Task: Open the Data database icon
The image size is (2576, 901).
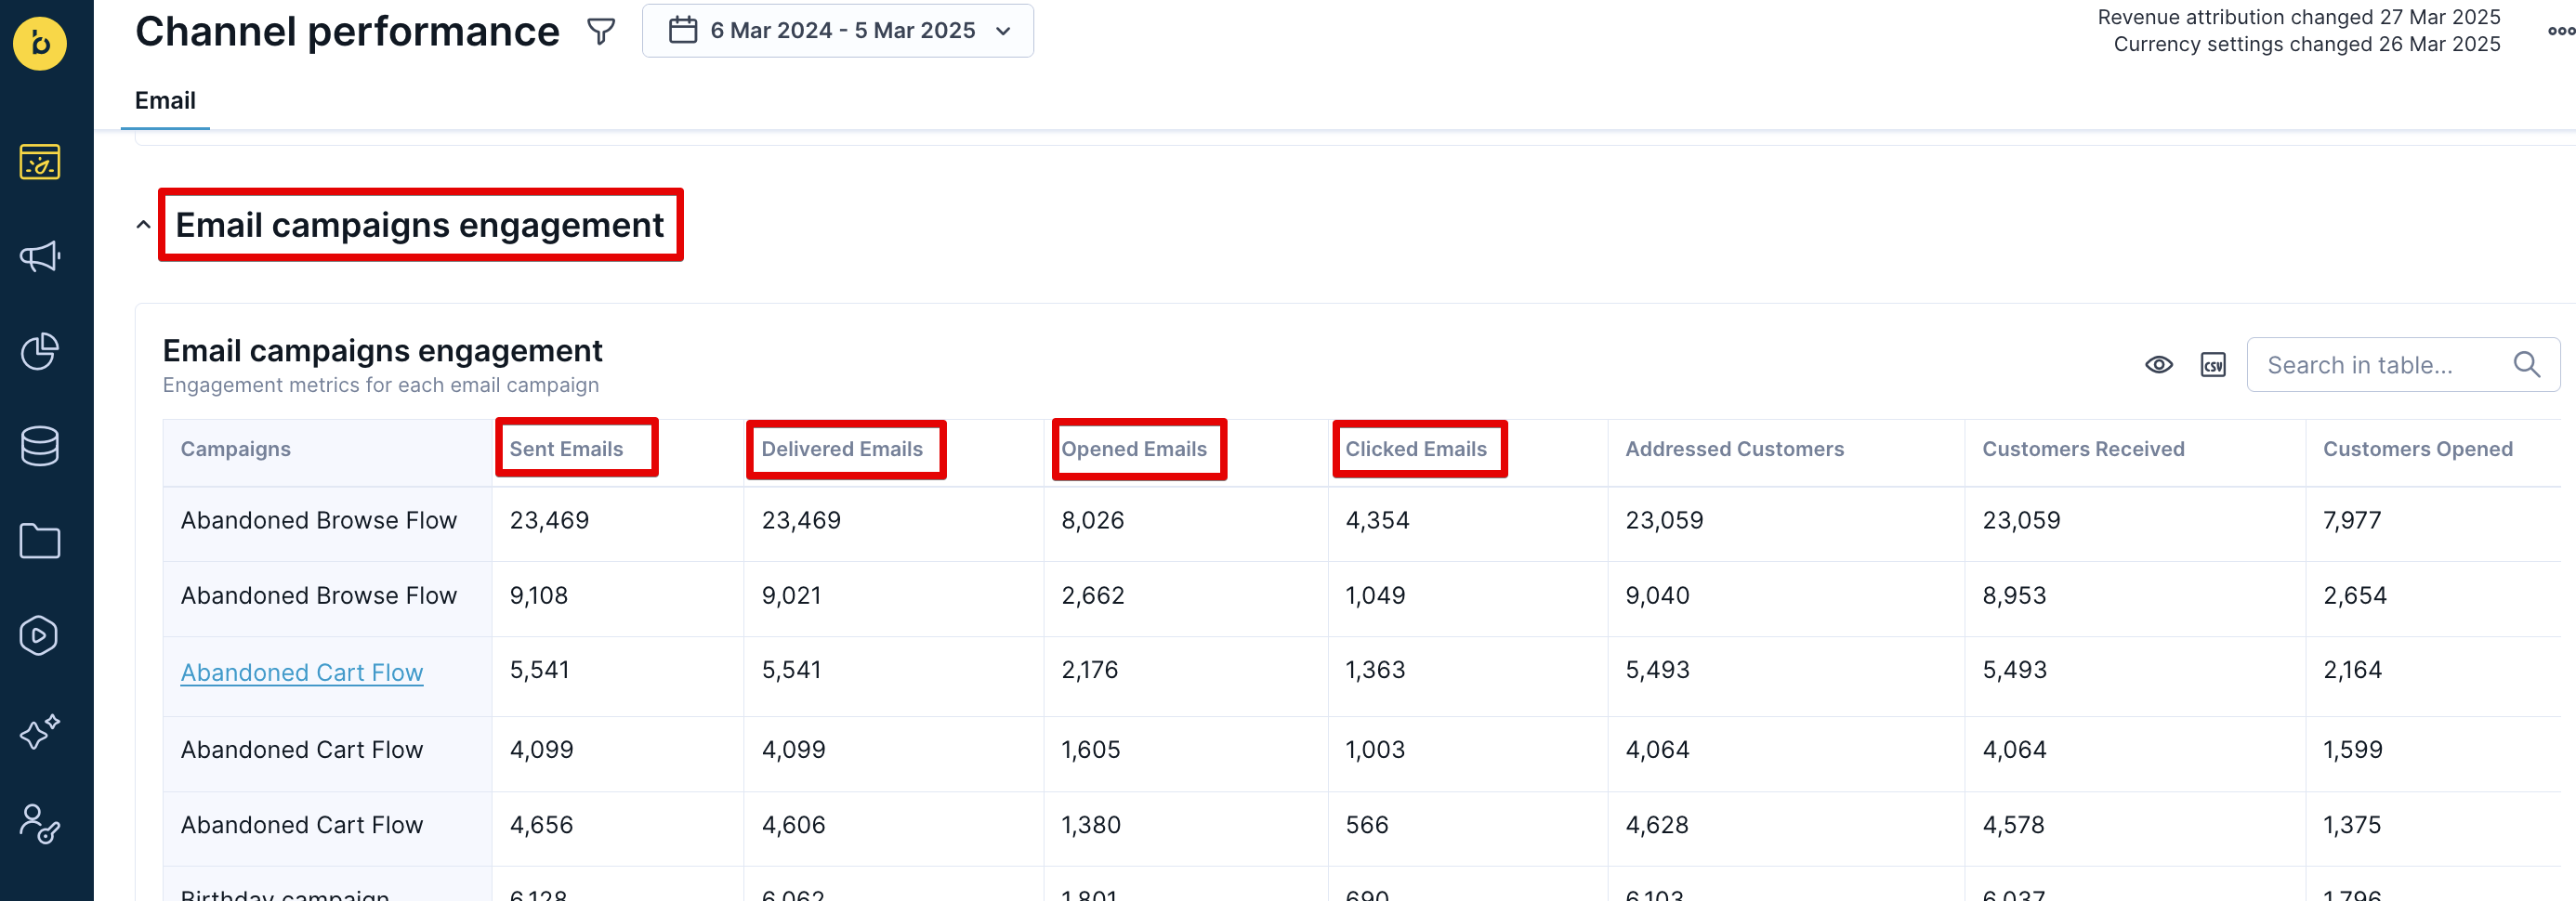Action: click(40, 446)
